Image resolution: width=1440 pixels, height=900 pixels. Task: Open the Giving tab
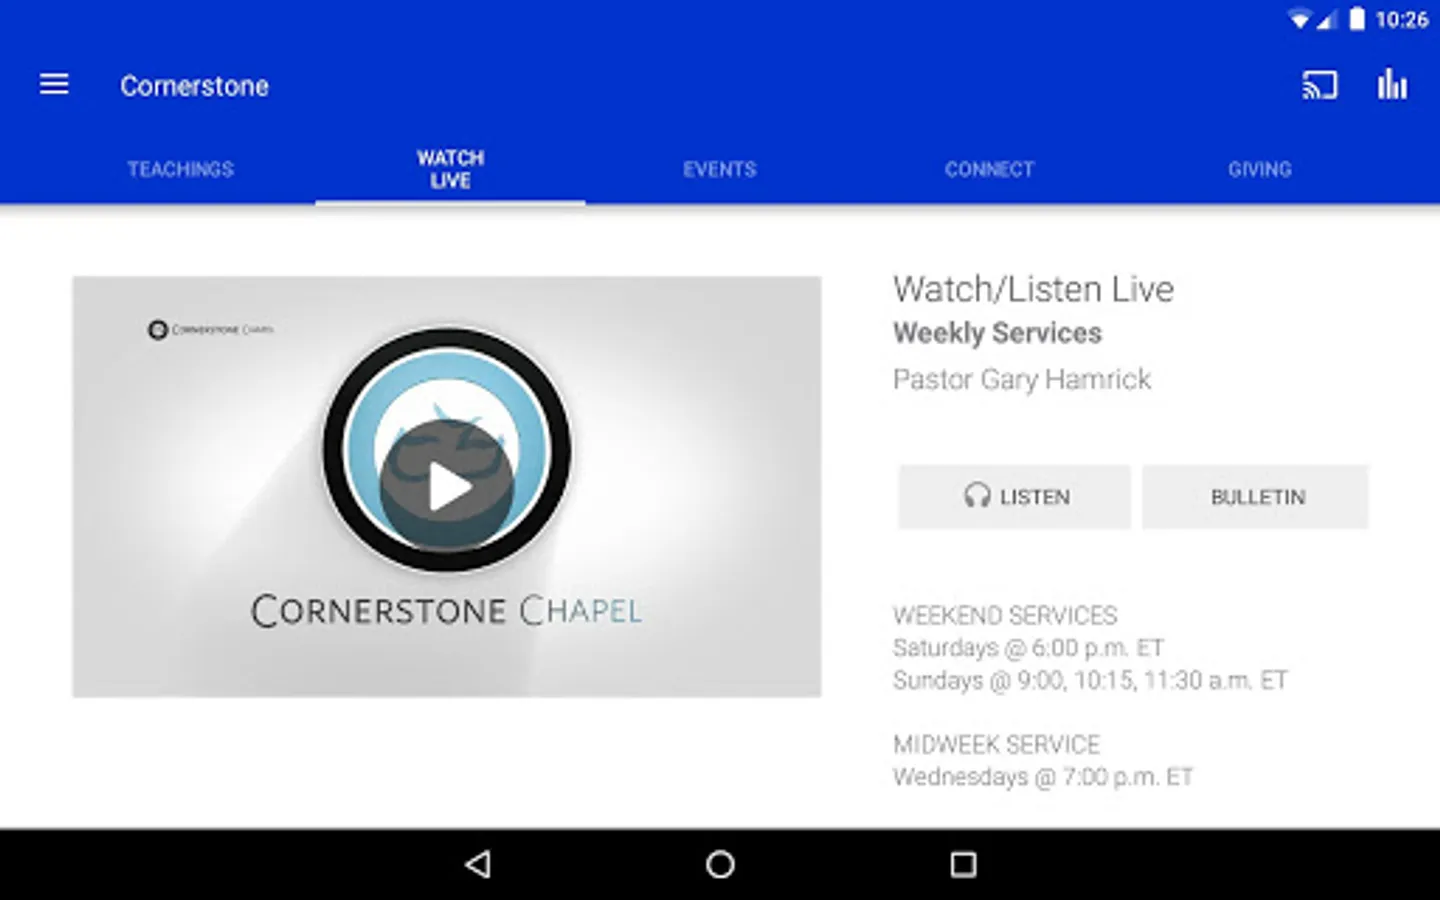click(1260, 169)
